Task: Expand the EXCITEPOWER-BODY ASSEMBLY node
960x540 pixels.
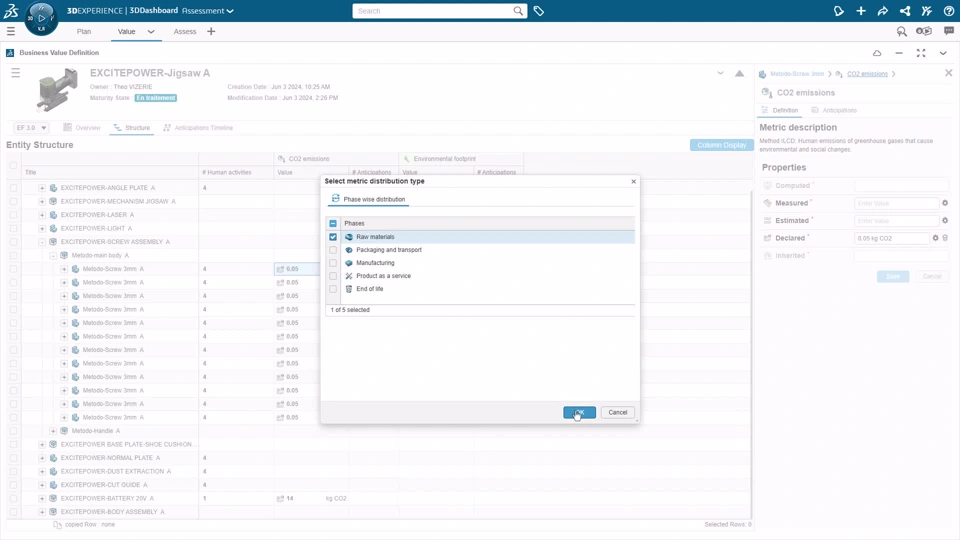Action: [x=42, y=512]
